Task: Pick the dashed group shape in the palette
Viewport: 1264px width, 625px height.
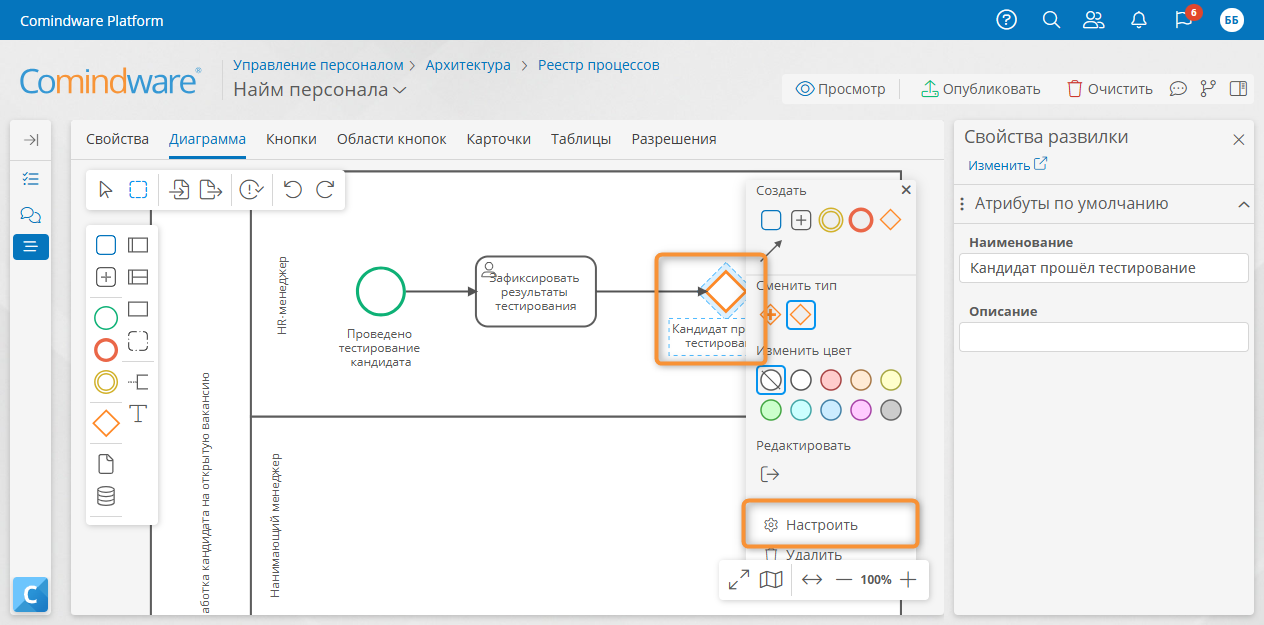Action: pos(138,341)
